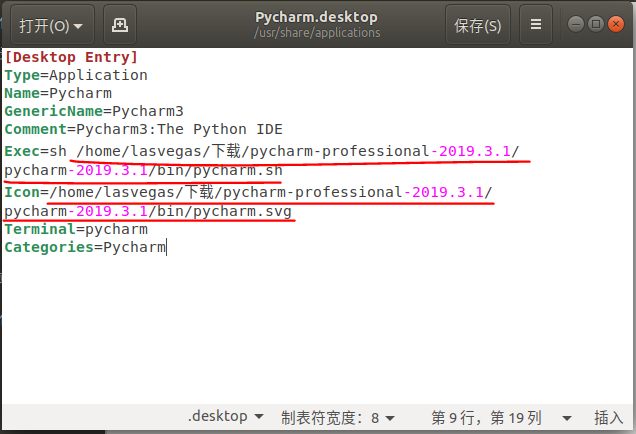The height and width of the screenshot is (434, 636).
Task: Click the bin/pycharm.svg path text
Action: click(224, 211)
